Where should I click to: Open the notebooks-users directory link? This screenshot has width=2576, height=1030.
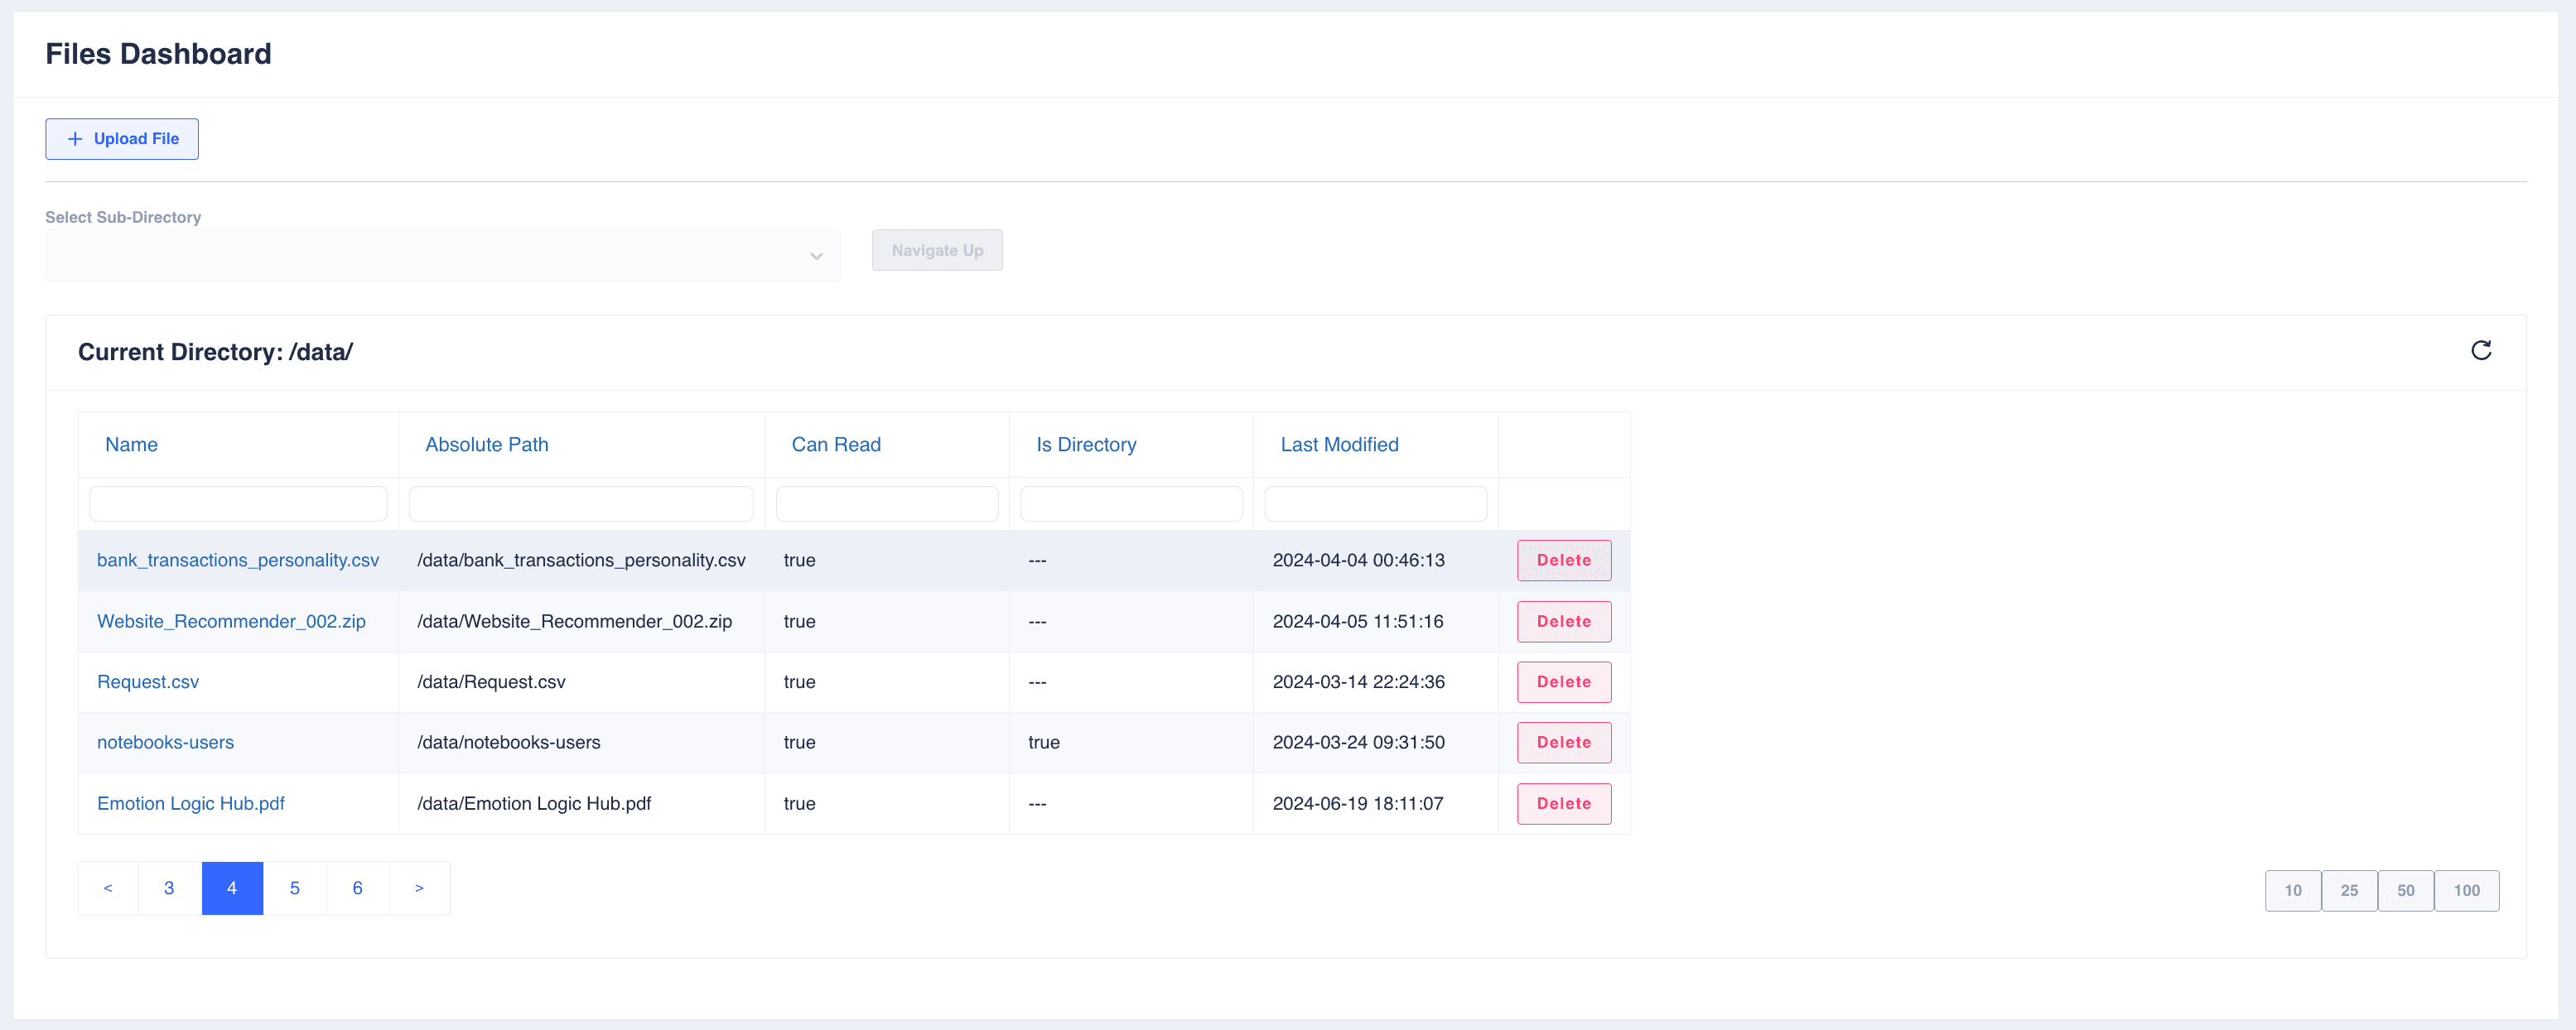(165, 742)
